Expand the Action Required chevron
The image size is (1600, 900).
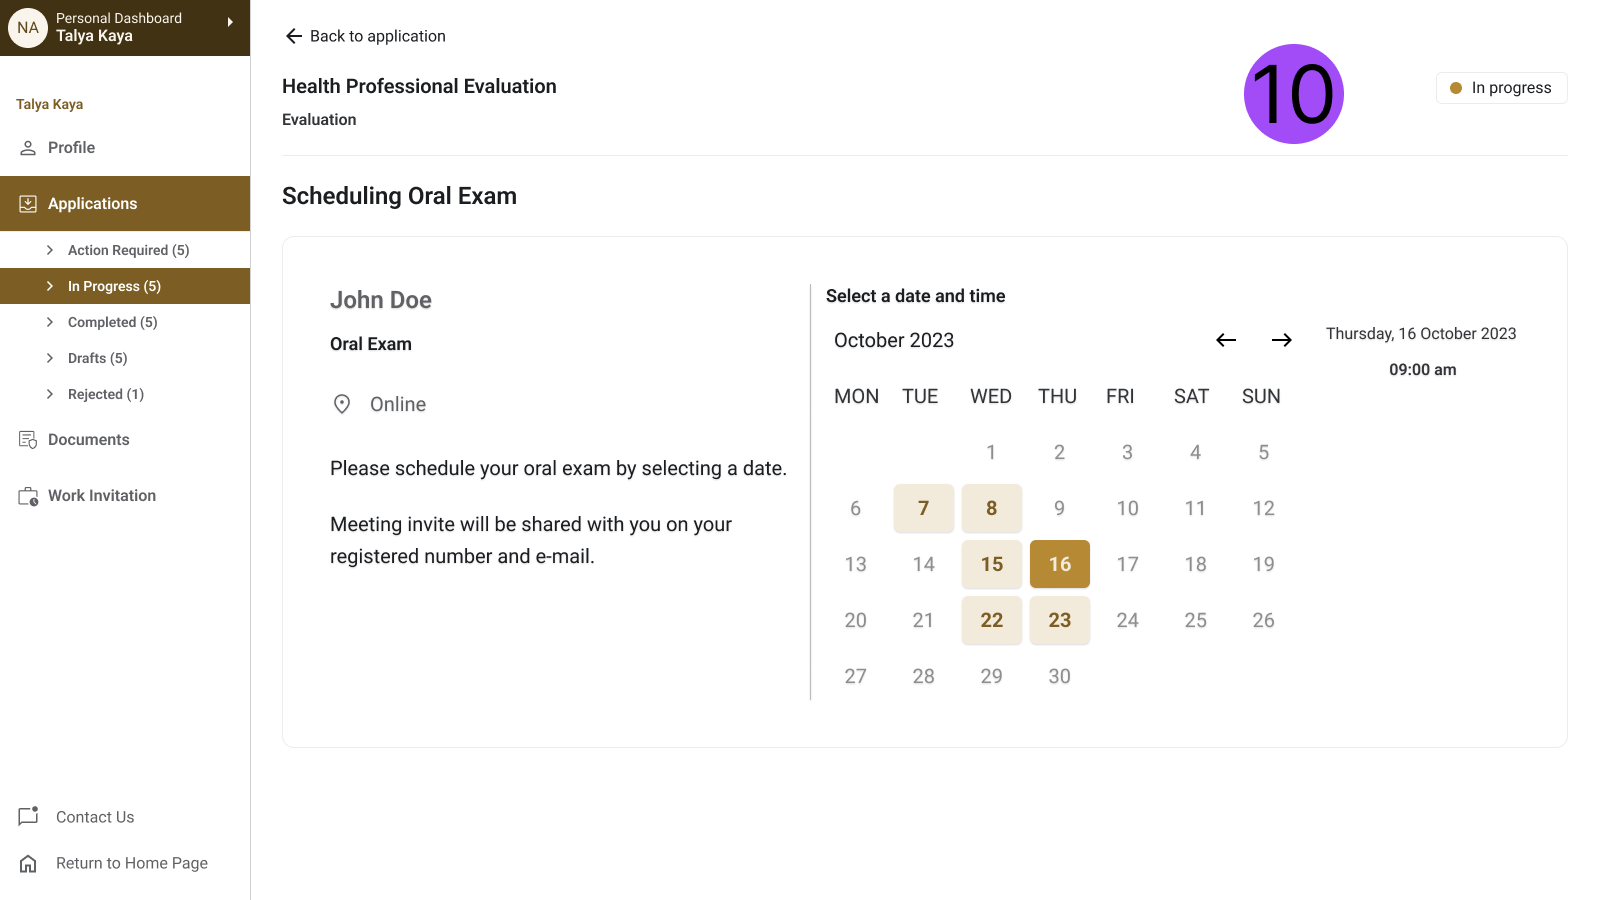click(x=50, y=250)
